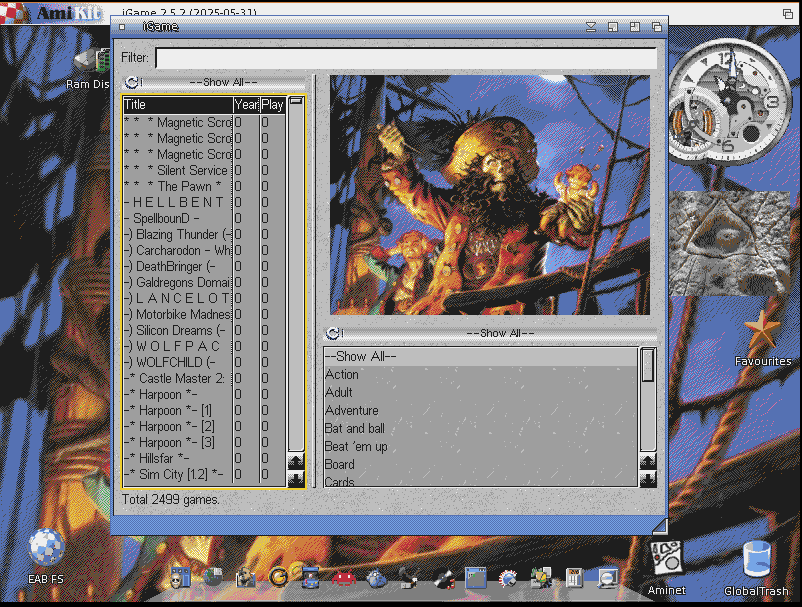Screen dimensions: 802x607
Task: Select the Galdregons Domain game row
Action: (205, 282)
